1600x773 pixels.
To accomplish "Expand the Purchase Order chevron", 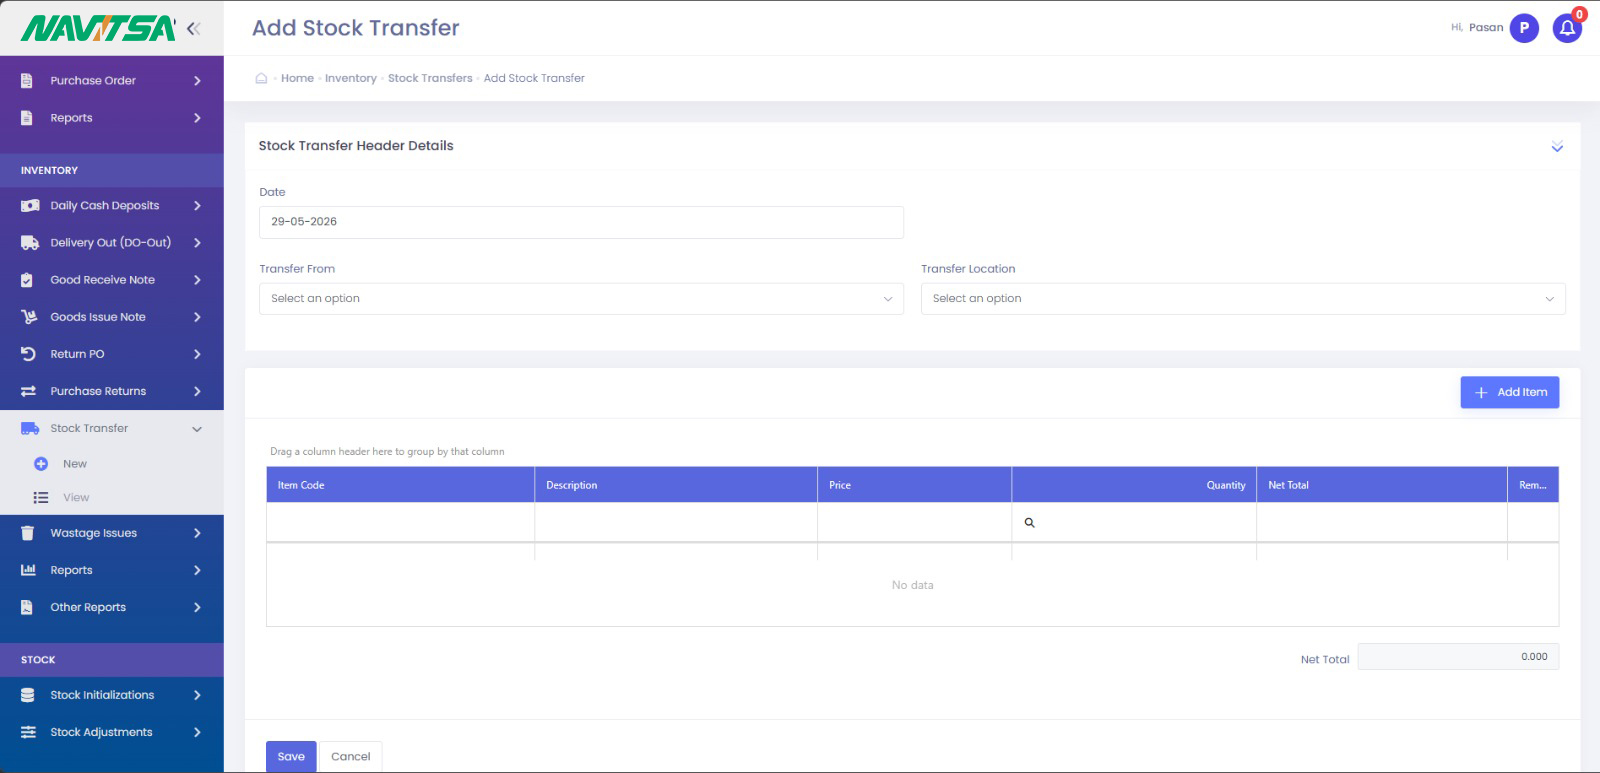I will [x=197, y=81].
